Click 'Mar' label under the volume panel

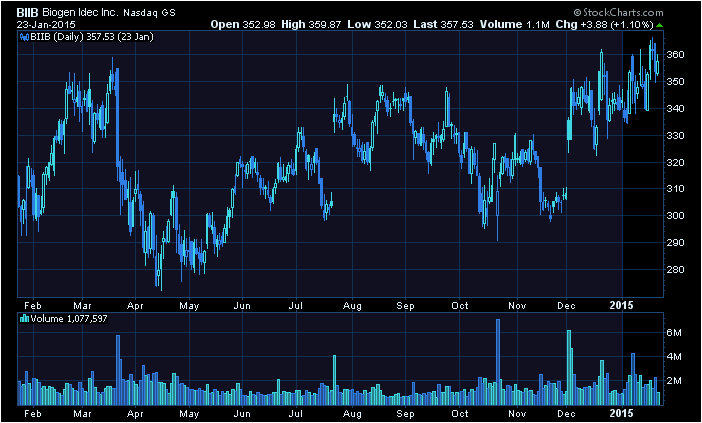[x=82, y=414]
